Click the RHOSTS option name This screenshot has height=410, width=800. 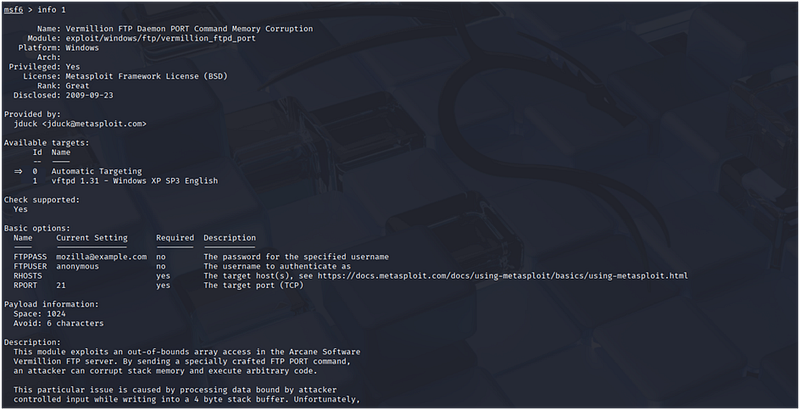click(28, 276)
